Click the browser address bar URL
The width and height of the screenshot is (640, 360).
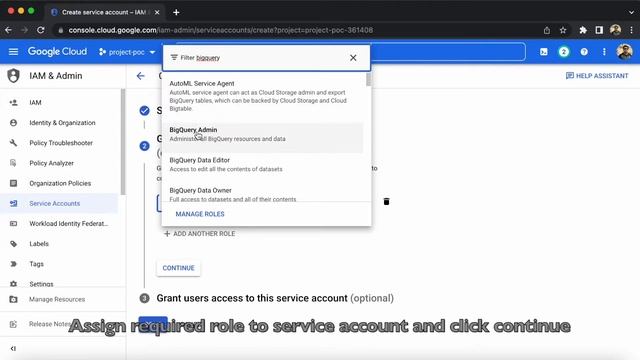tap(220, 30)
